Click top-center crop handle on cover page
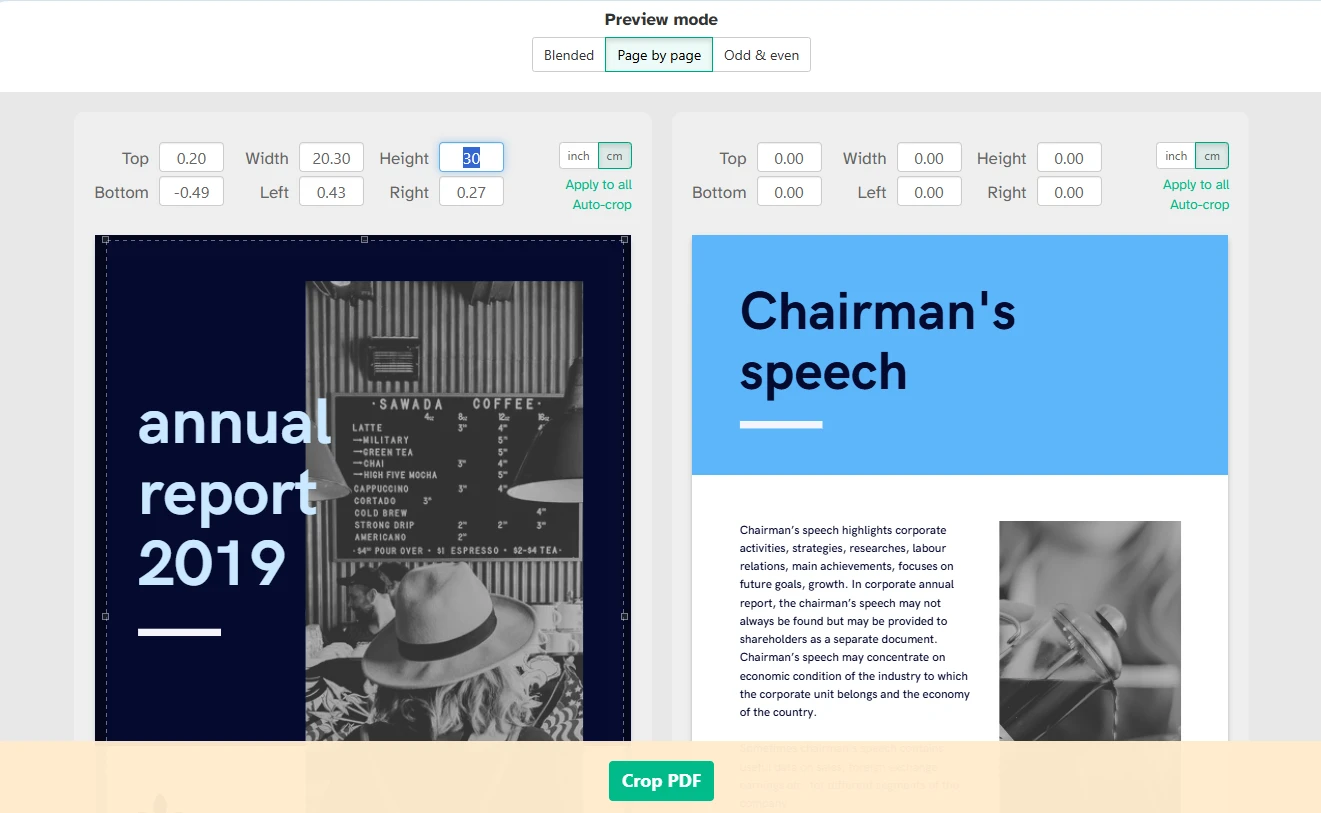Viewport: 1321px width, 813px height. tap(364, 240)
